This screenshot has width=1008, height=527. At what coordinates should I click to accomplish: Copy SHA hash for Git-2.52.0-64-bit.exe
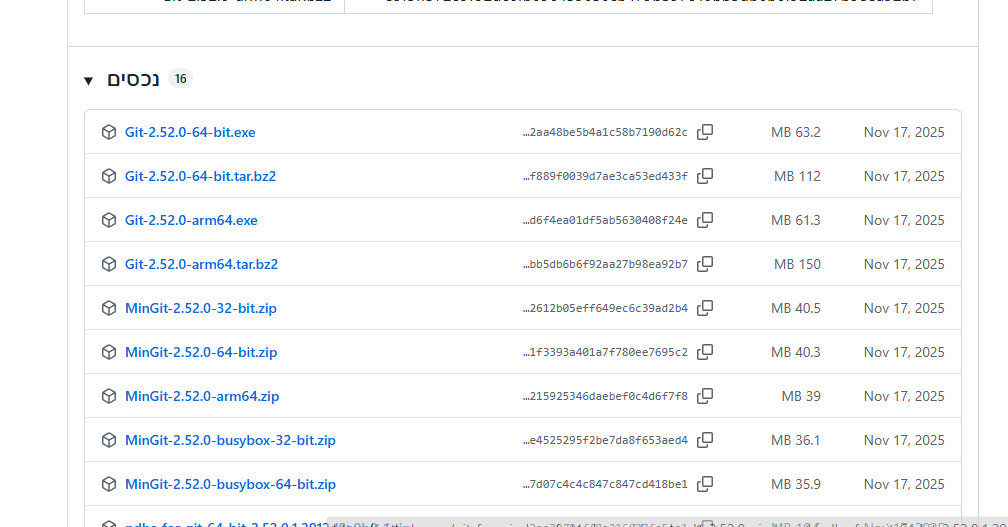click(x=705, y=132)
